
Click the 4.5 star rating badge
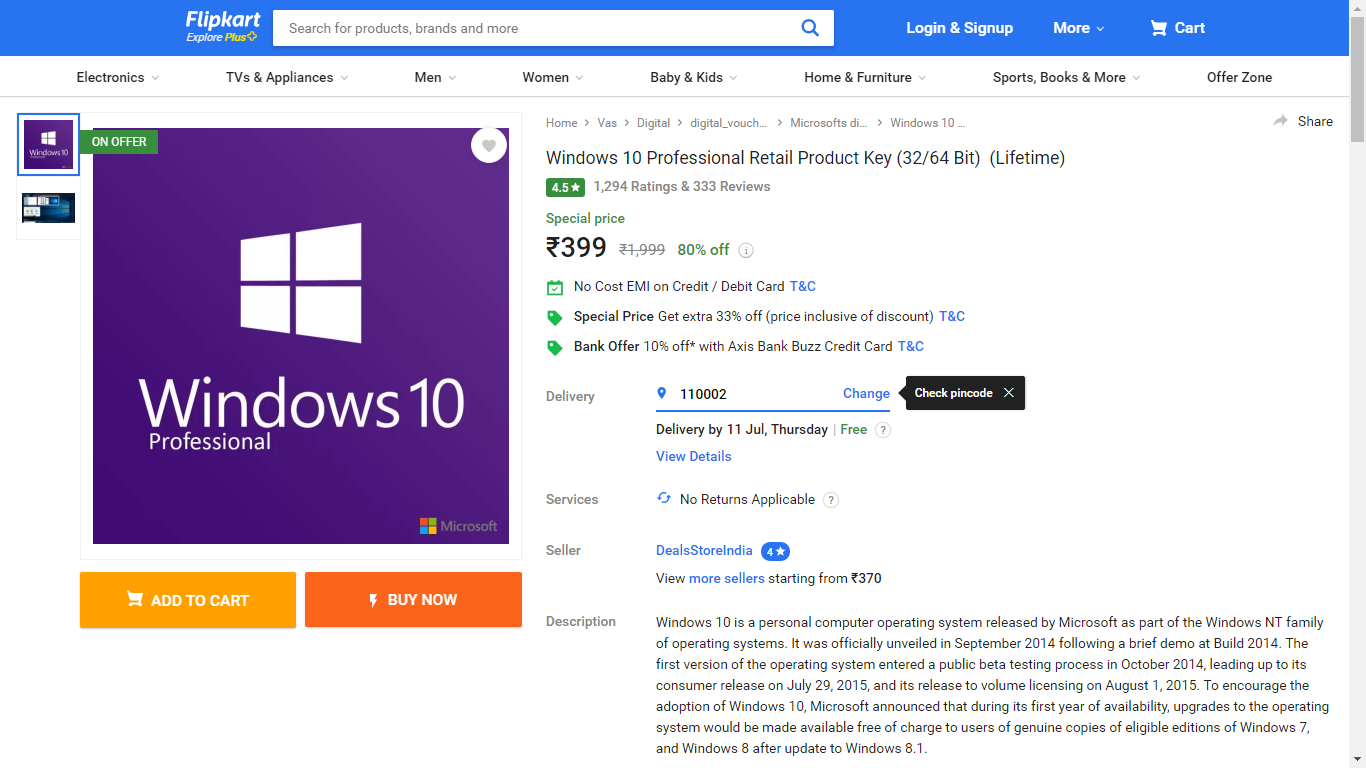[x=565, y=187]
